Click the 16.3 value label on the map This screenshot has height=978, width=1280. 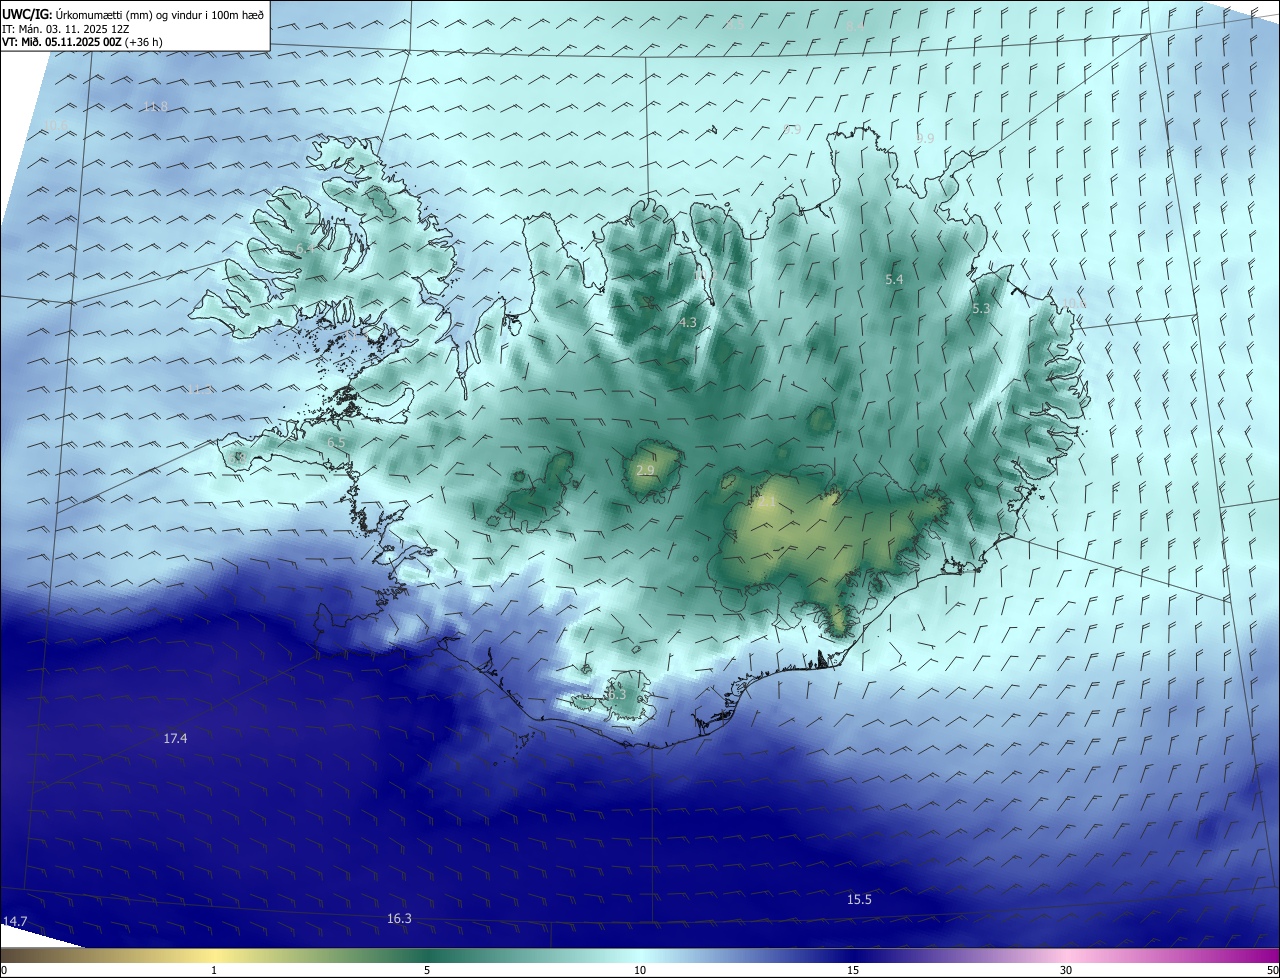[x=399, y=918]
